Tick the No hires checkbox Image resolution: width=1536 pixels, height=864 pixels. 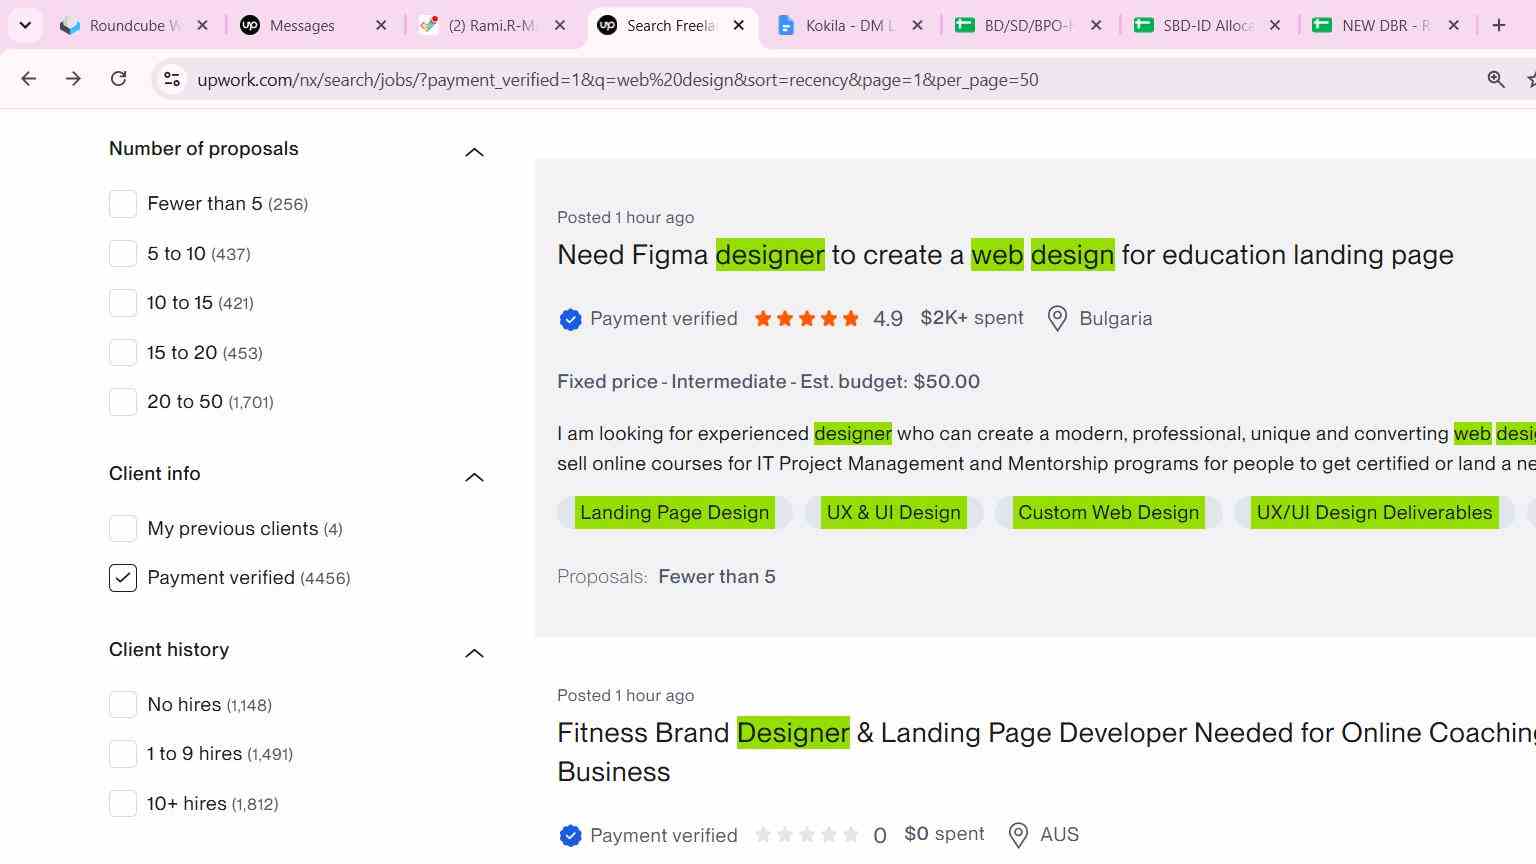click(x=123, y=705)
